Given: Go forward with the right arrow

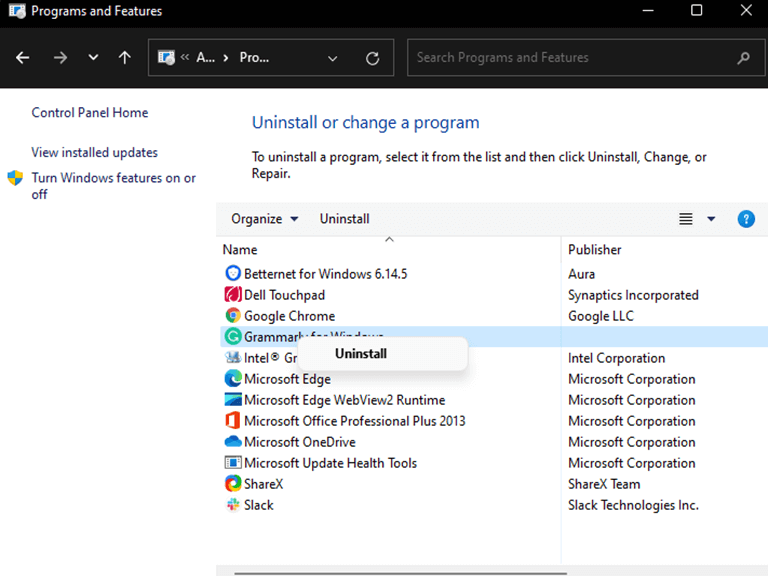Looking at the screenshot, I should [x=60, y=58].
